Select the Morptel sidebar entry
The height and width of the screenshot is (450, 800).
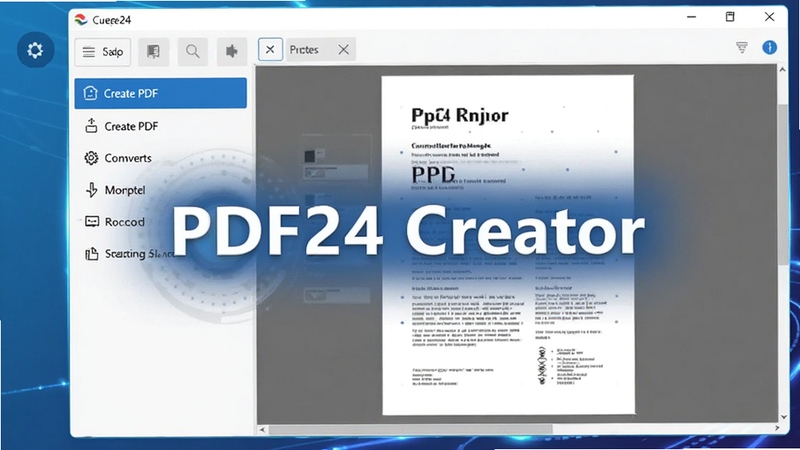(x=161, y=190)
